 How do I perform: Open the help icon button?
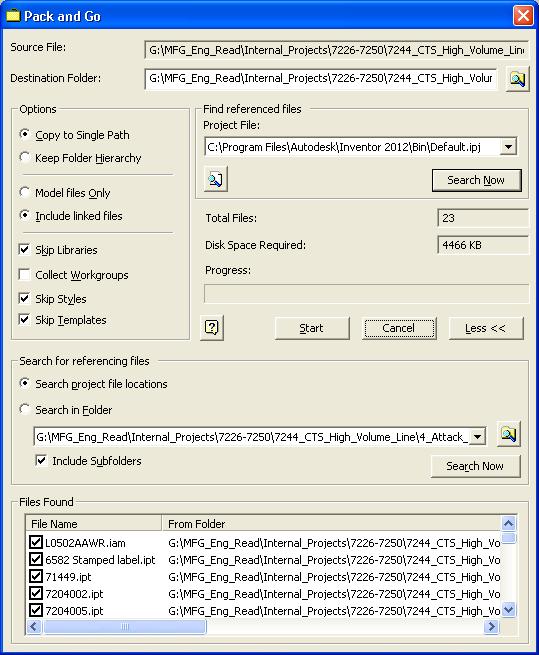point(212,328)
